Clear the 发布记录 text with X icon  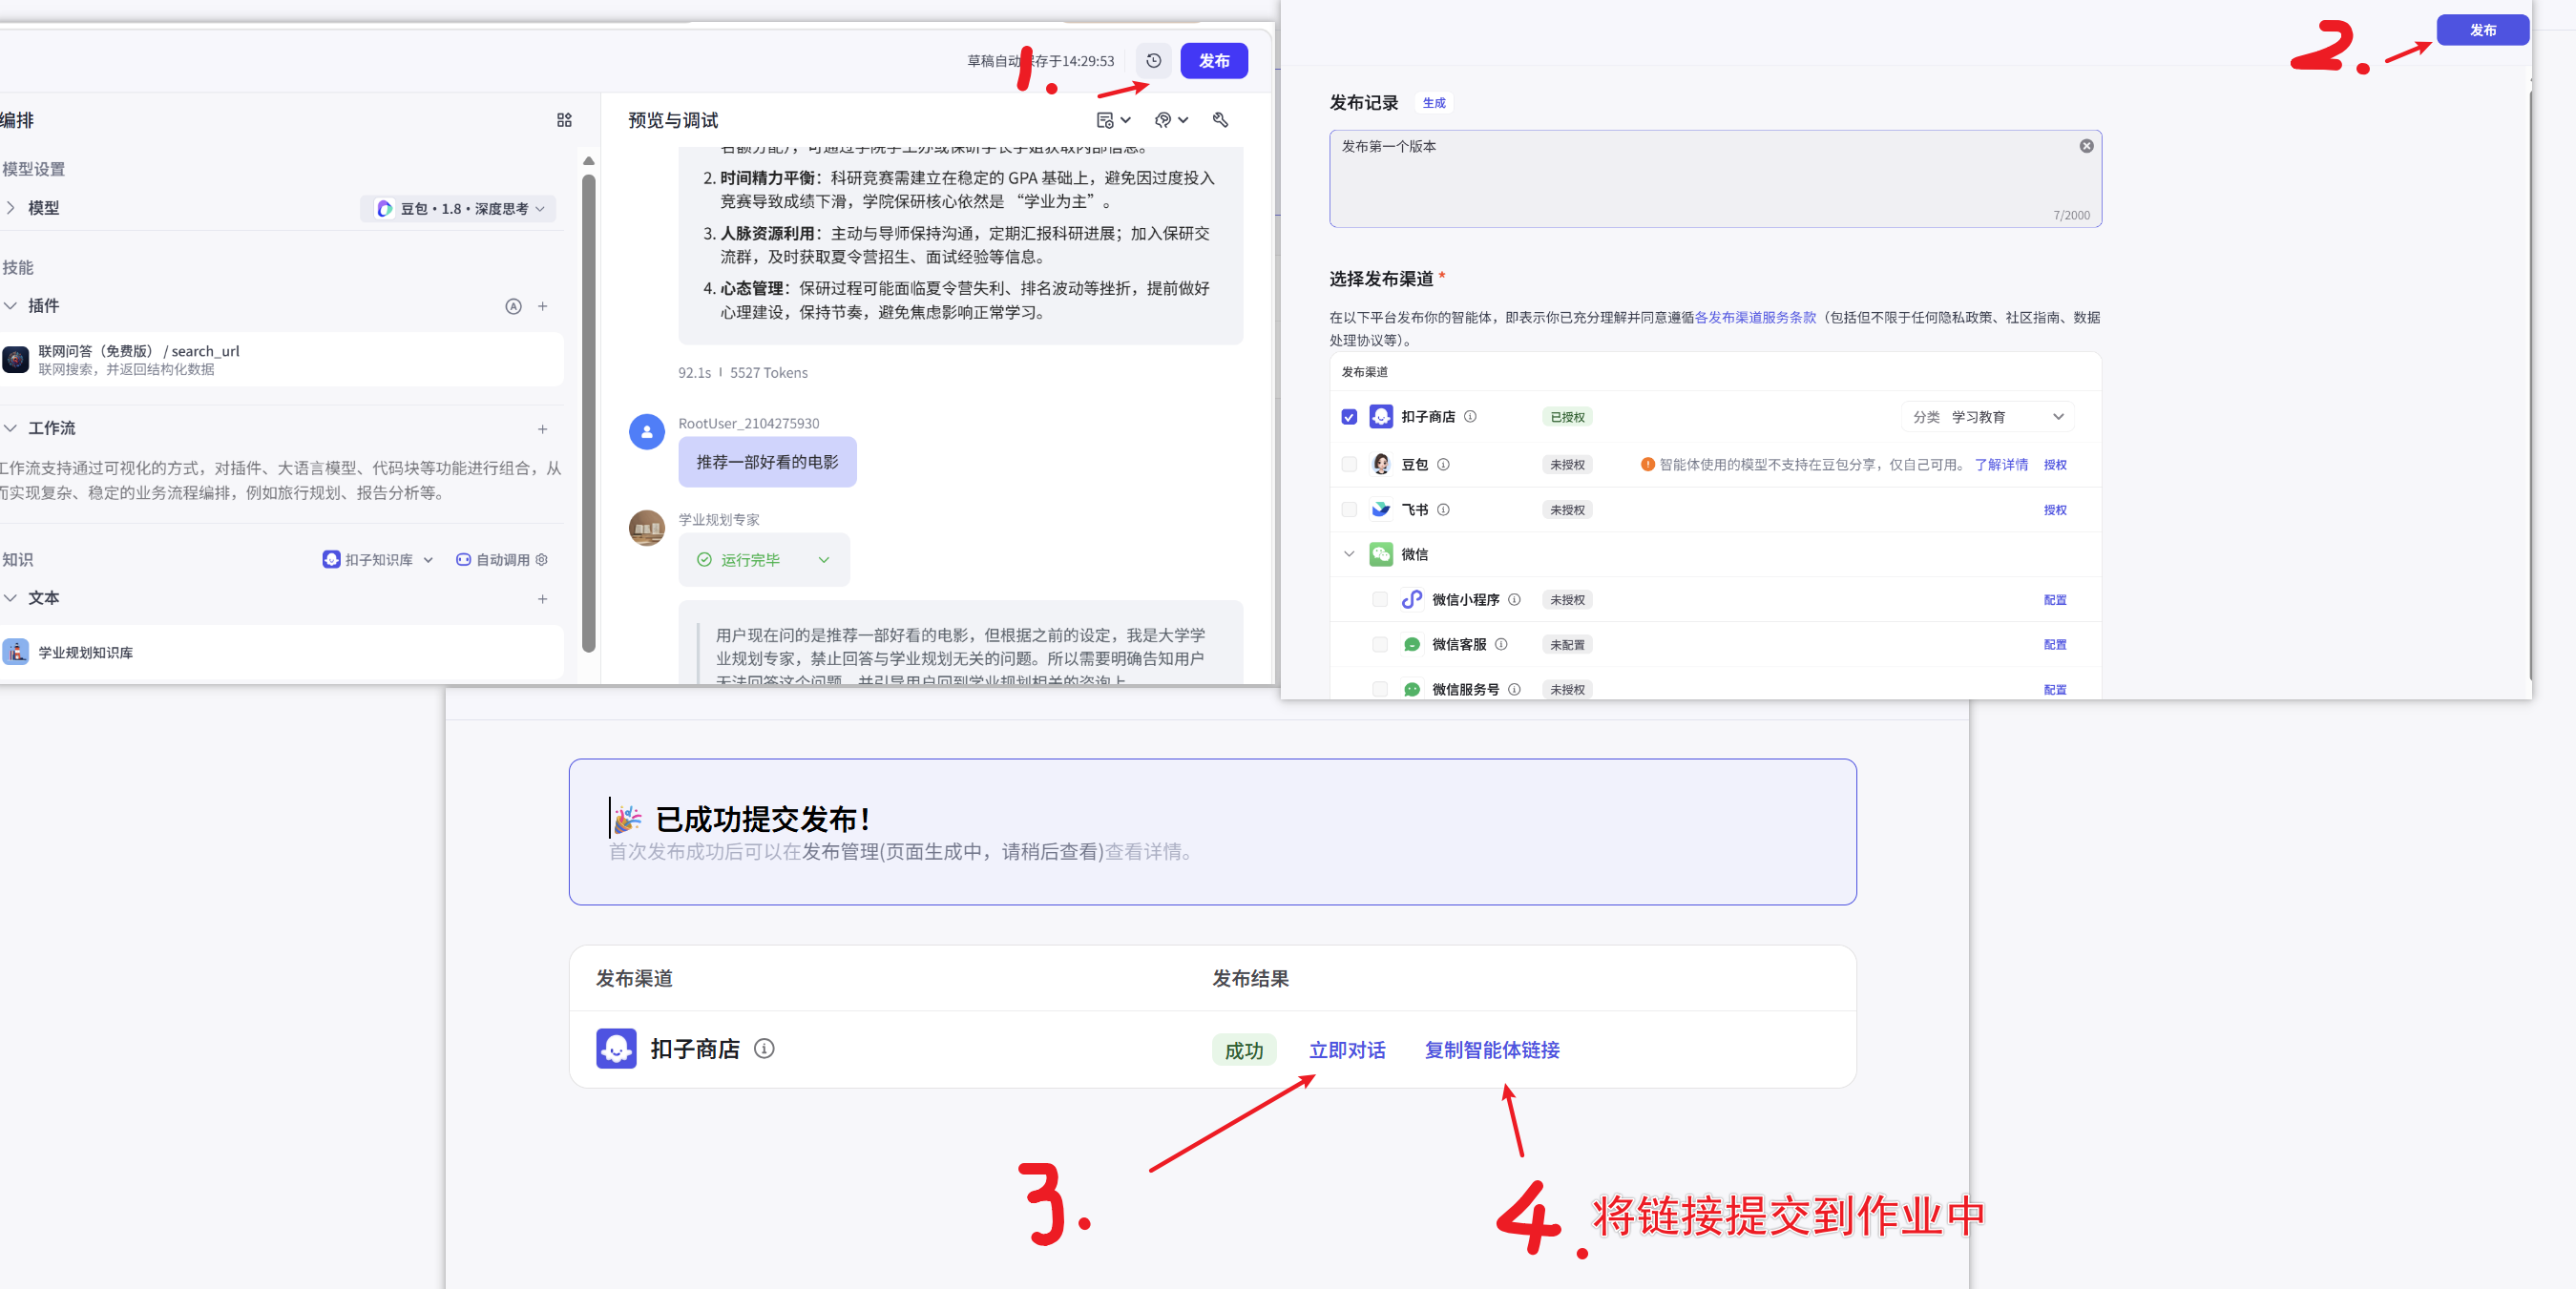[x=2086, y=146]
